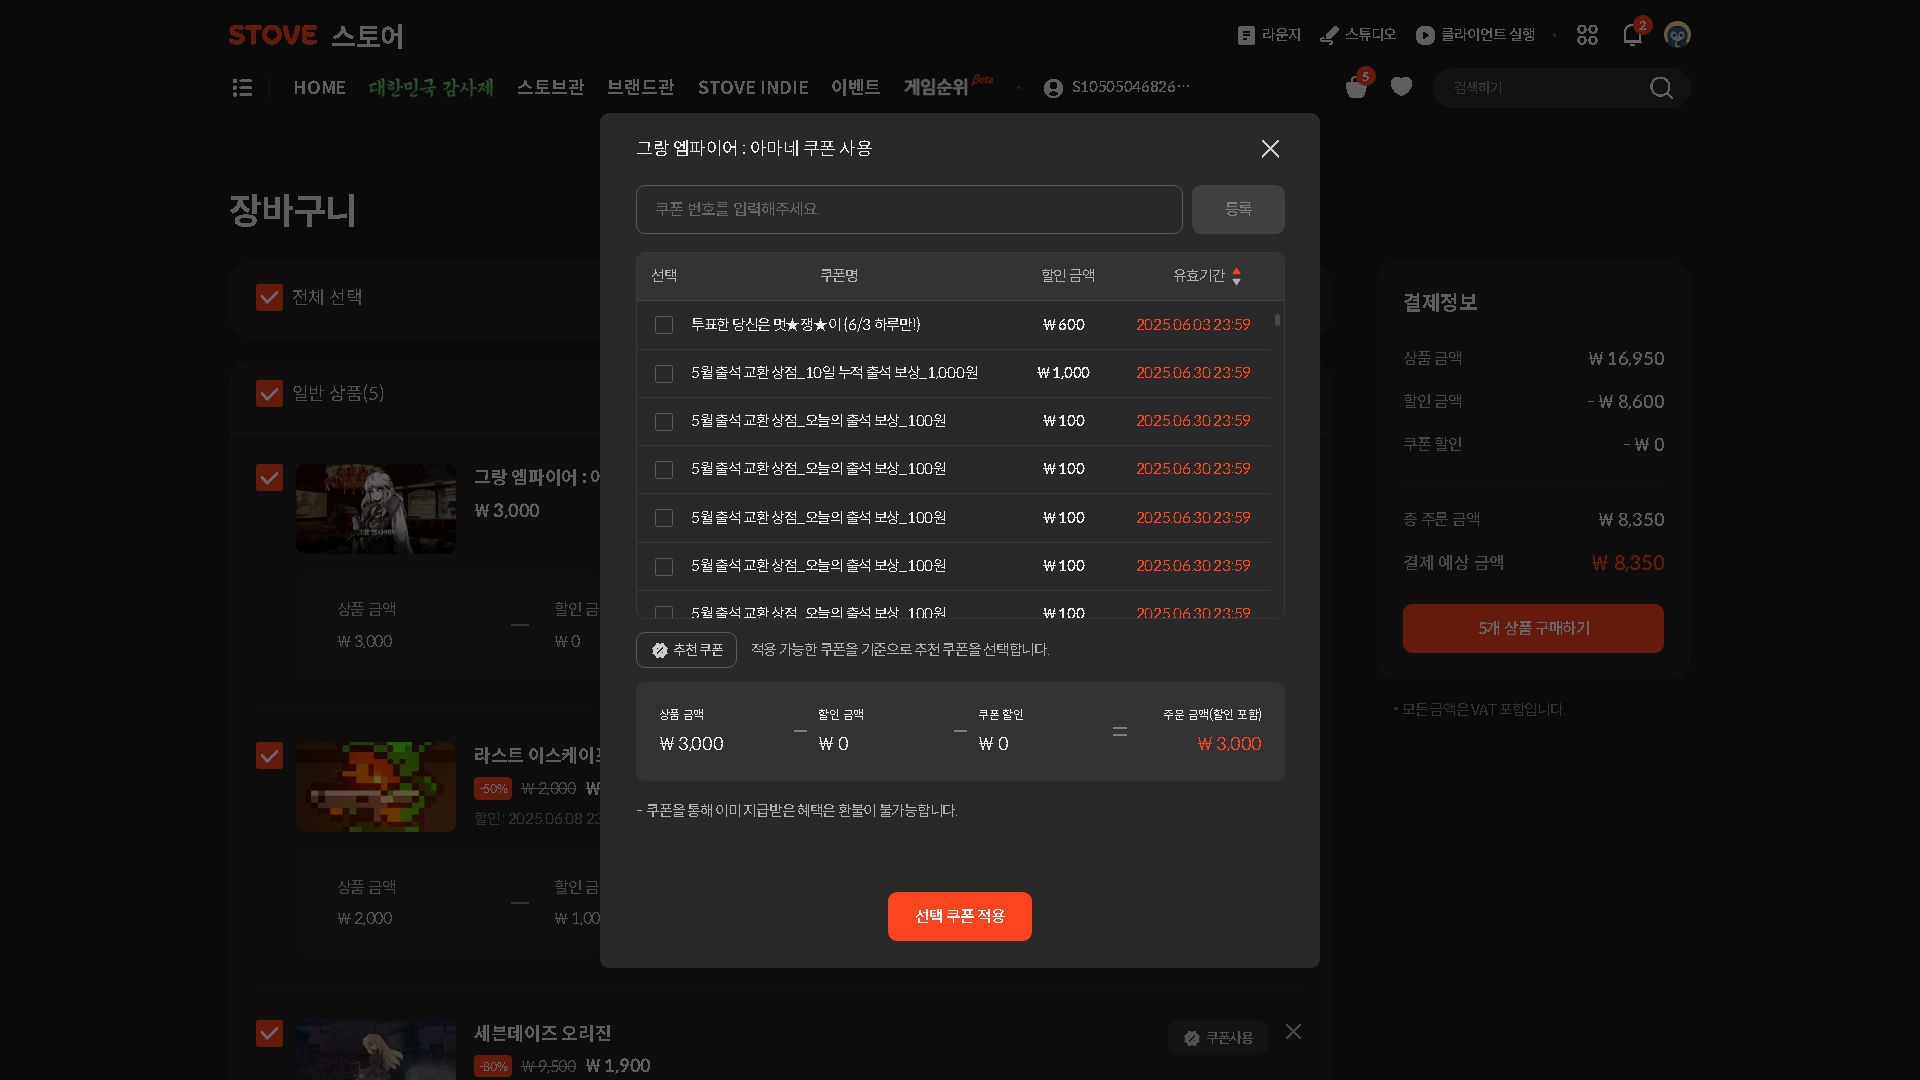Screen dimensions: 1920x1080
Task: Click the red ₩ 8,350 expected payment
Action: pos(1628,563)
